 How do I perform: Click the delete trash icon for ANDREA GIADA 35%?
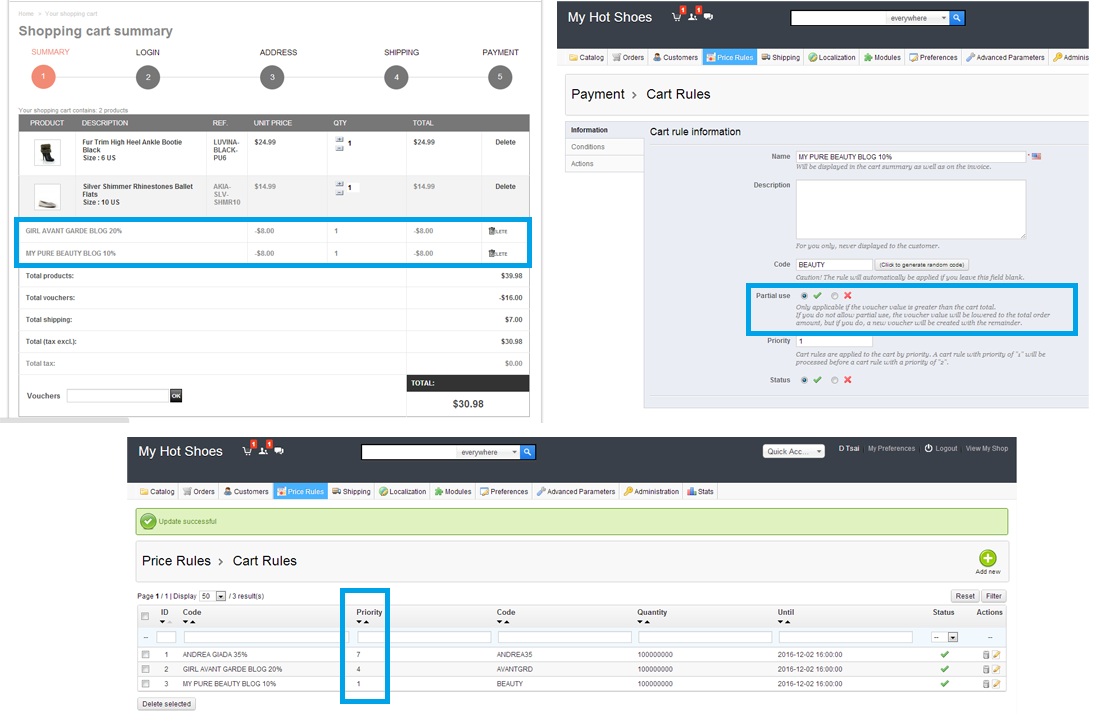[986, 655]
